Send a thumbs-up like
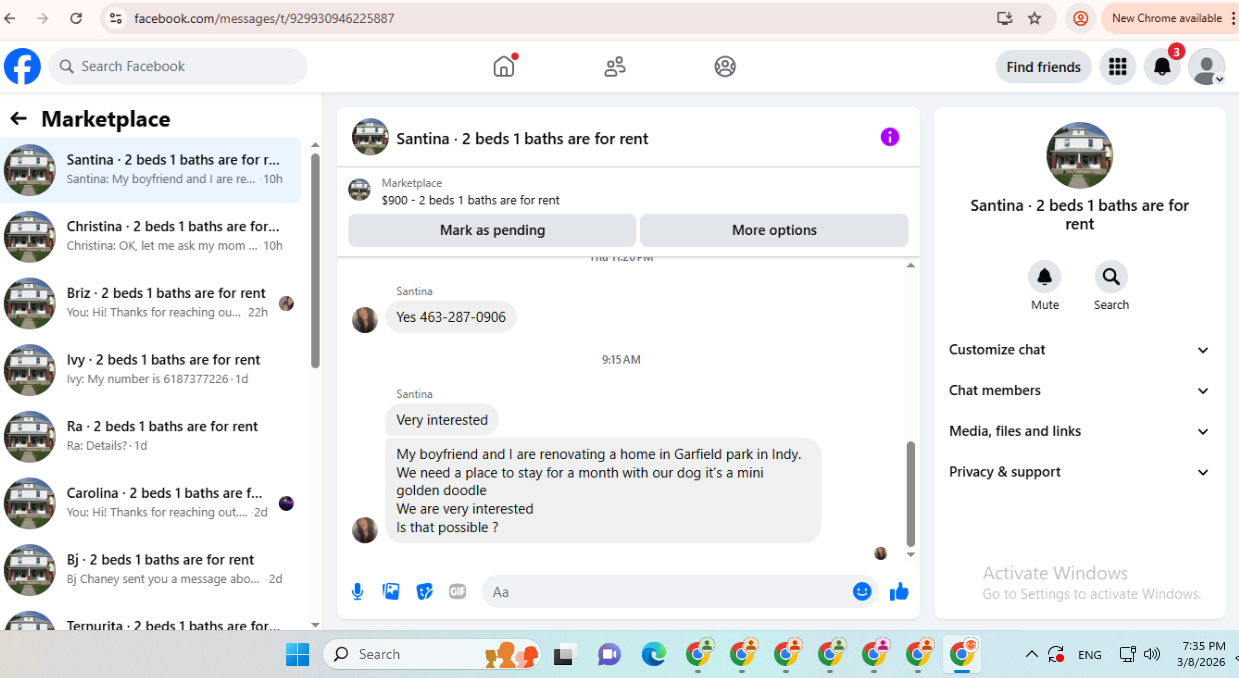 (899, 591)
